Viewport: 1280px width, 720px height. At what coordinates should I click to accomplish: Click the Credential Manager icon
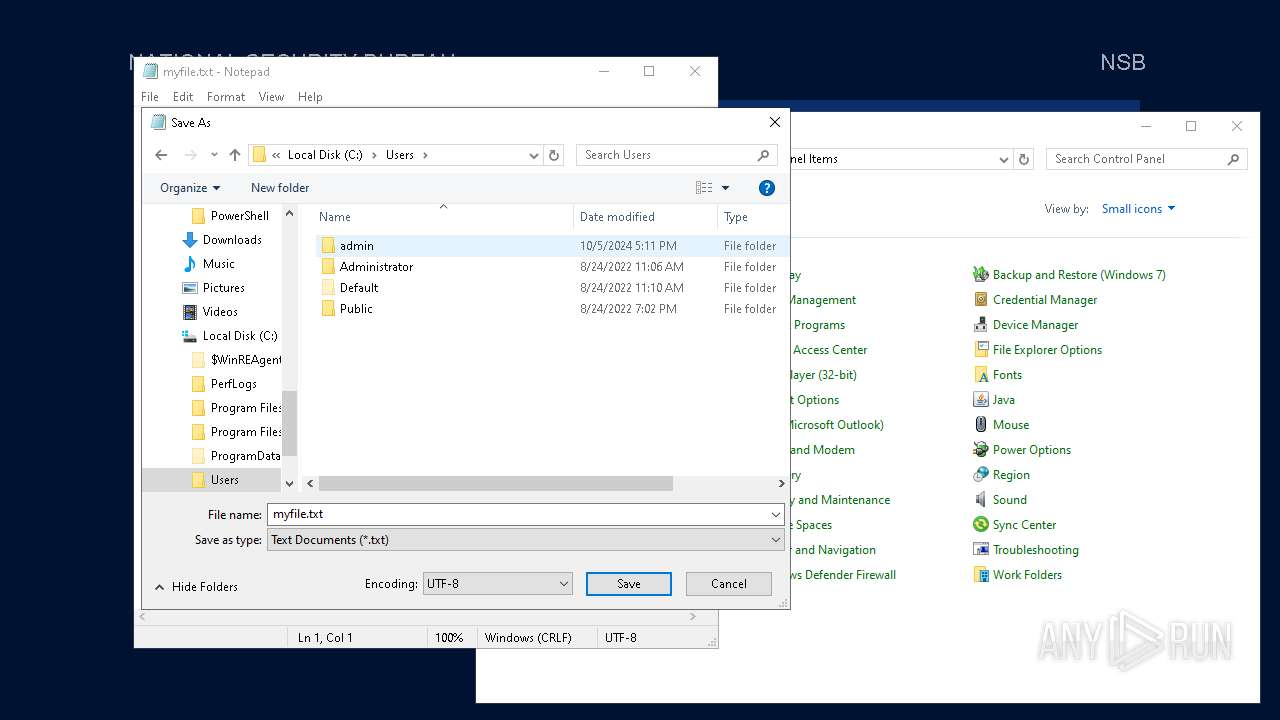(981, 299)
